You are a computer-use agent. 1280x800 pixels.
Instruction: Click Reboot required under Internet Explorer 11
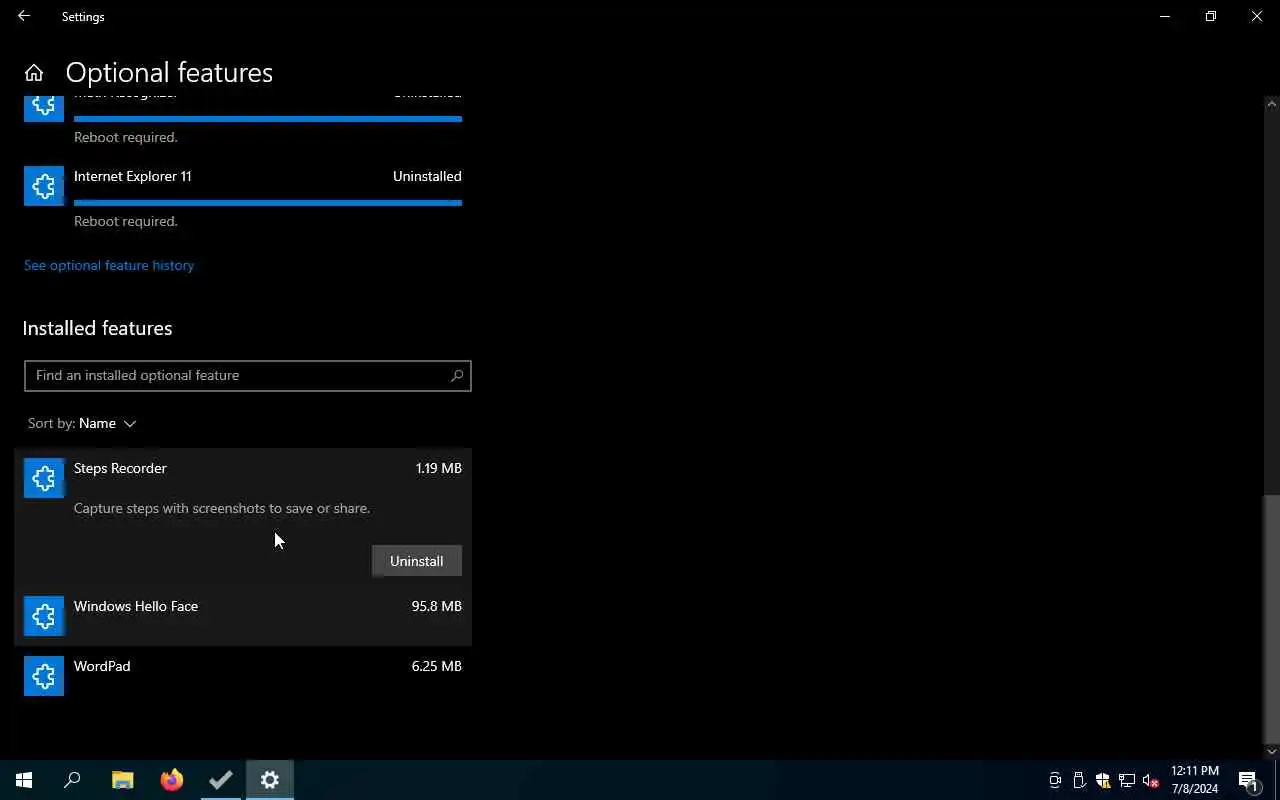pyautogui.click(x=125, y=221)
